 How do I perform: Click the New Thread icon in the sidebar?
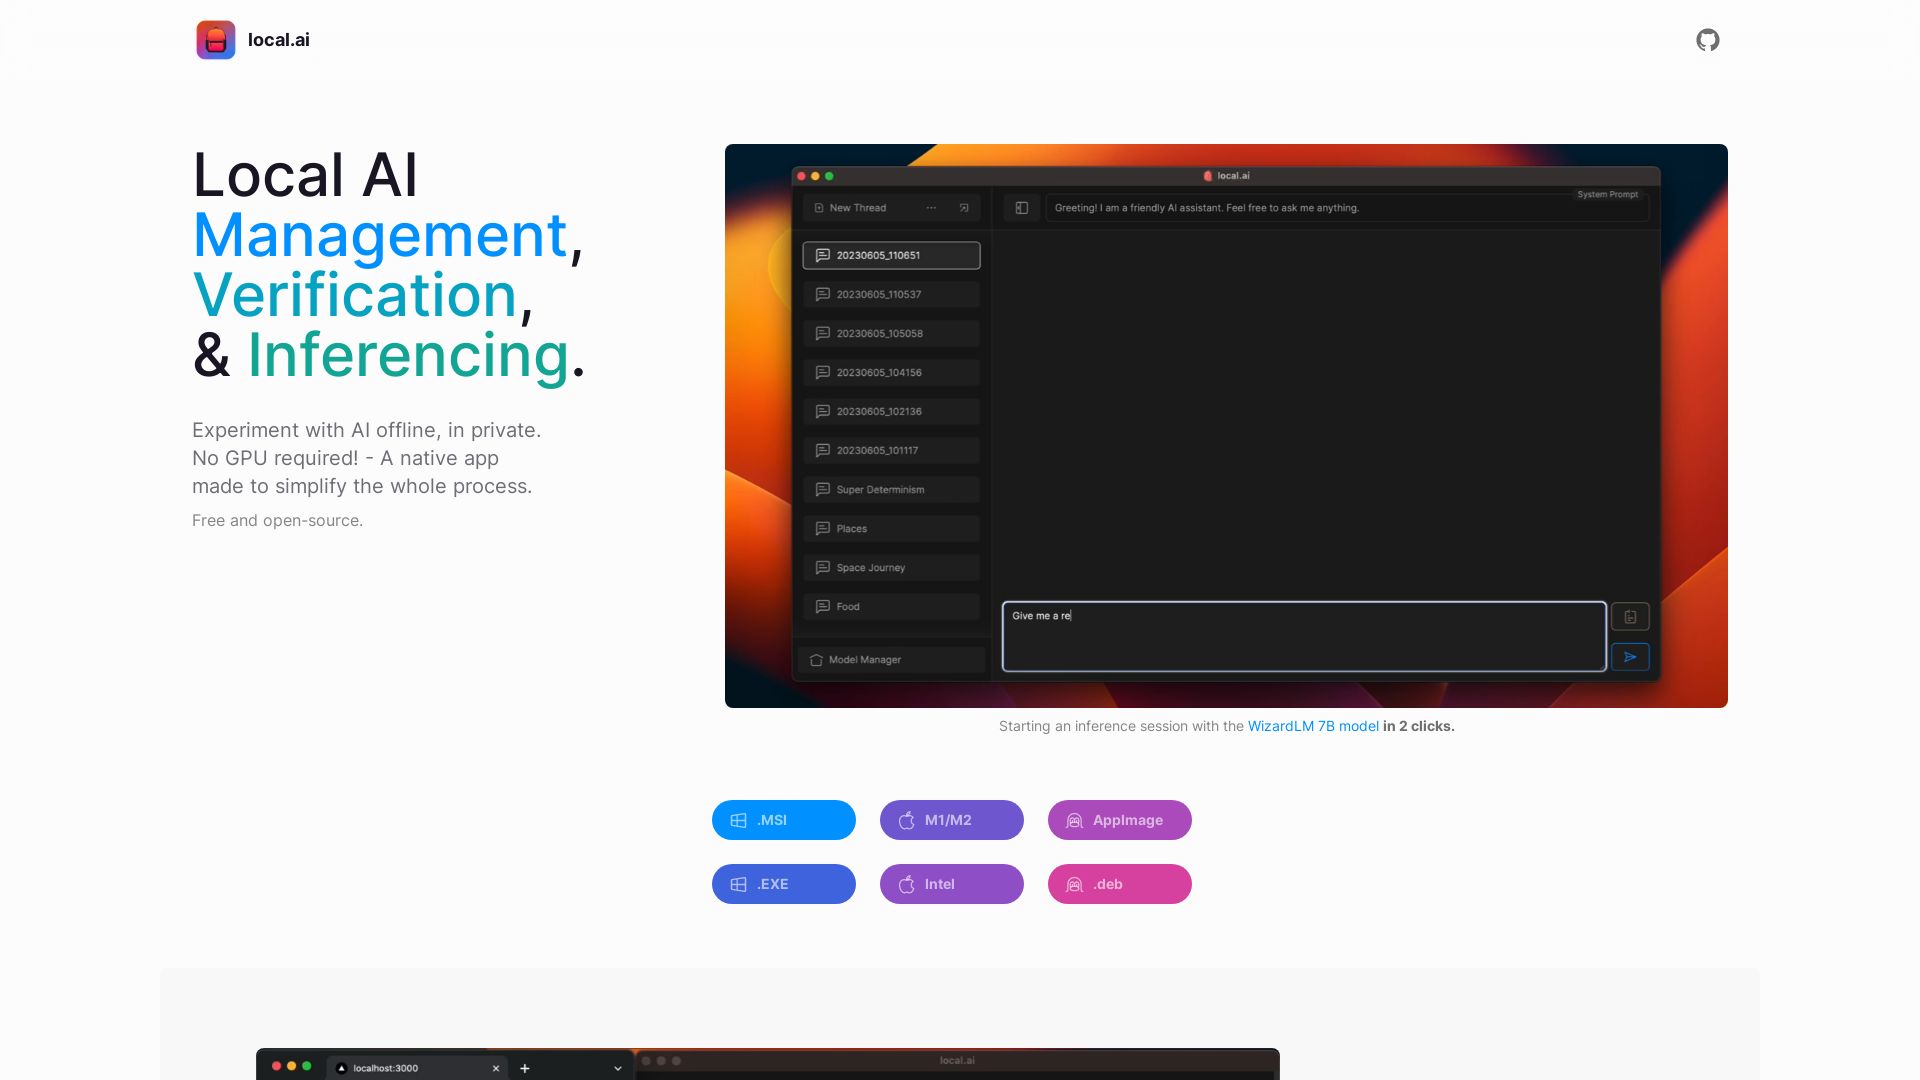click(818, 208)
